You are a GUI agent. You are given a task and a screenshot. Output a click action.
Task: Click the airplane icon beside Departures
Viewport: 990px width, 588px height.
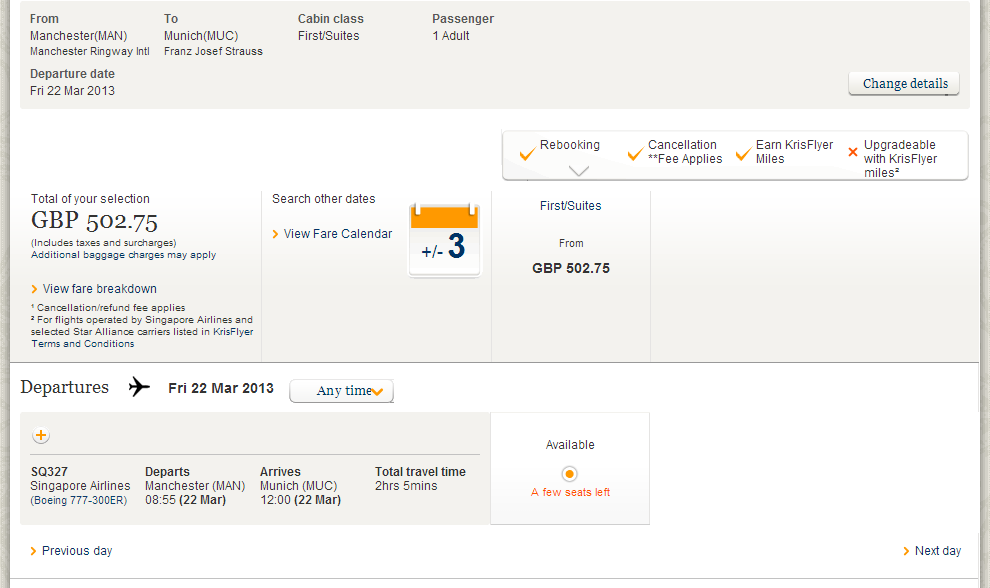click(139, 388)
